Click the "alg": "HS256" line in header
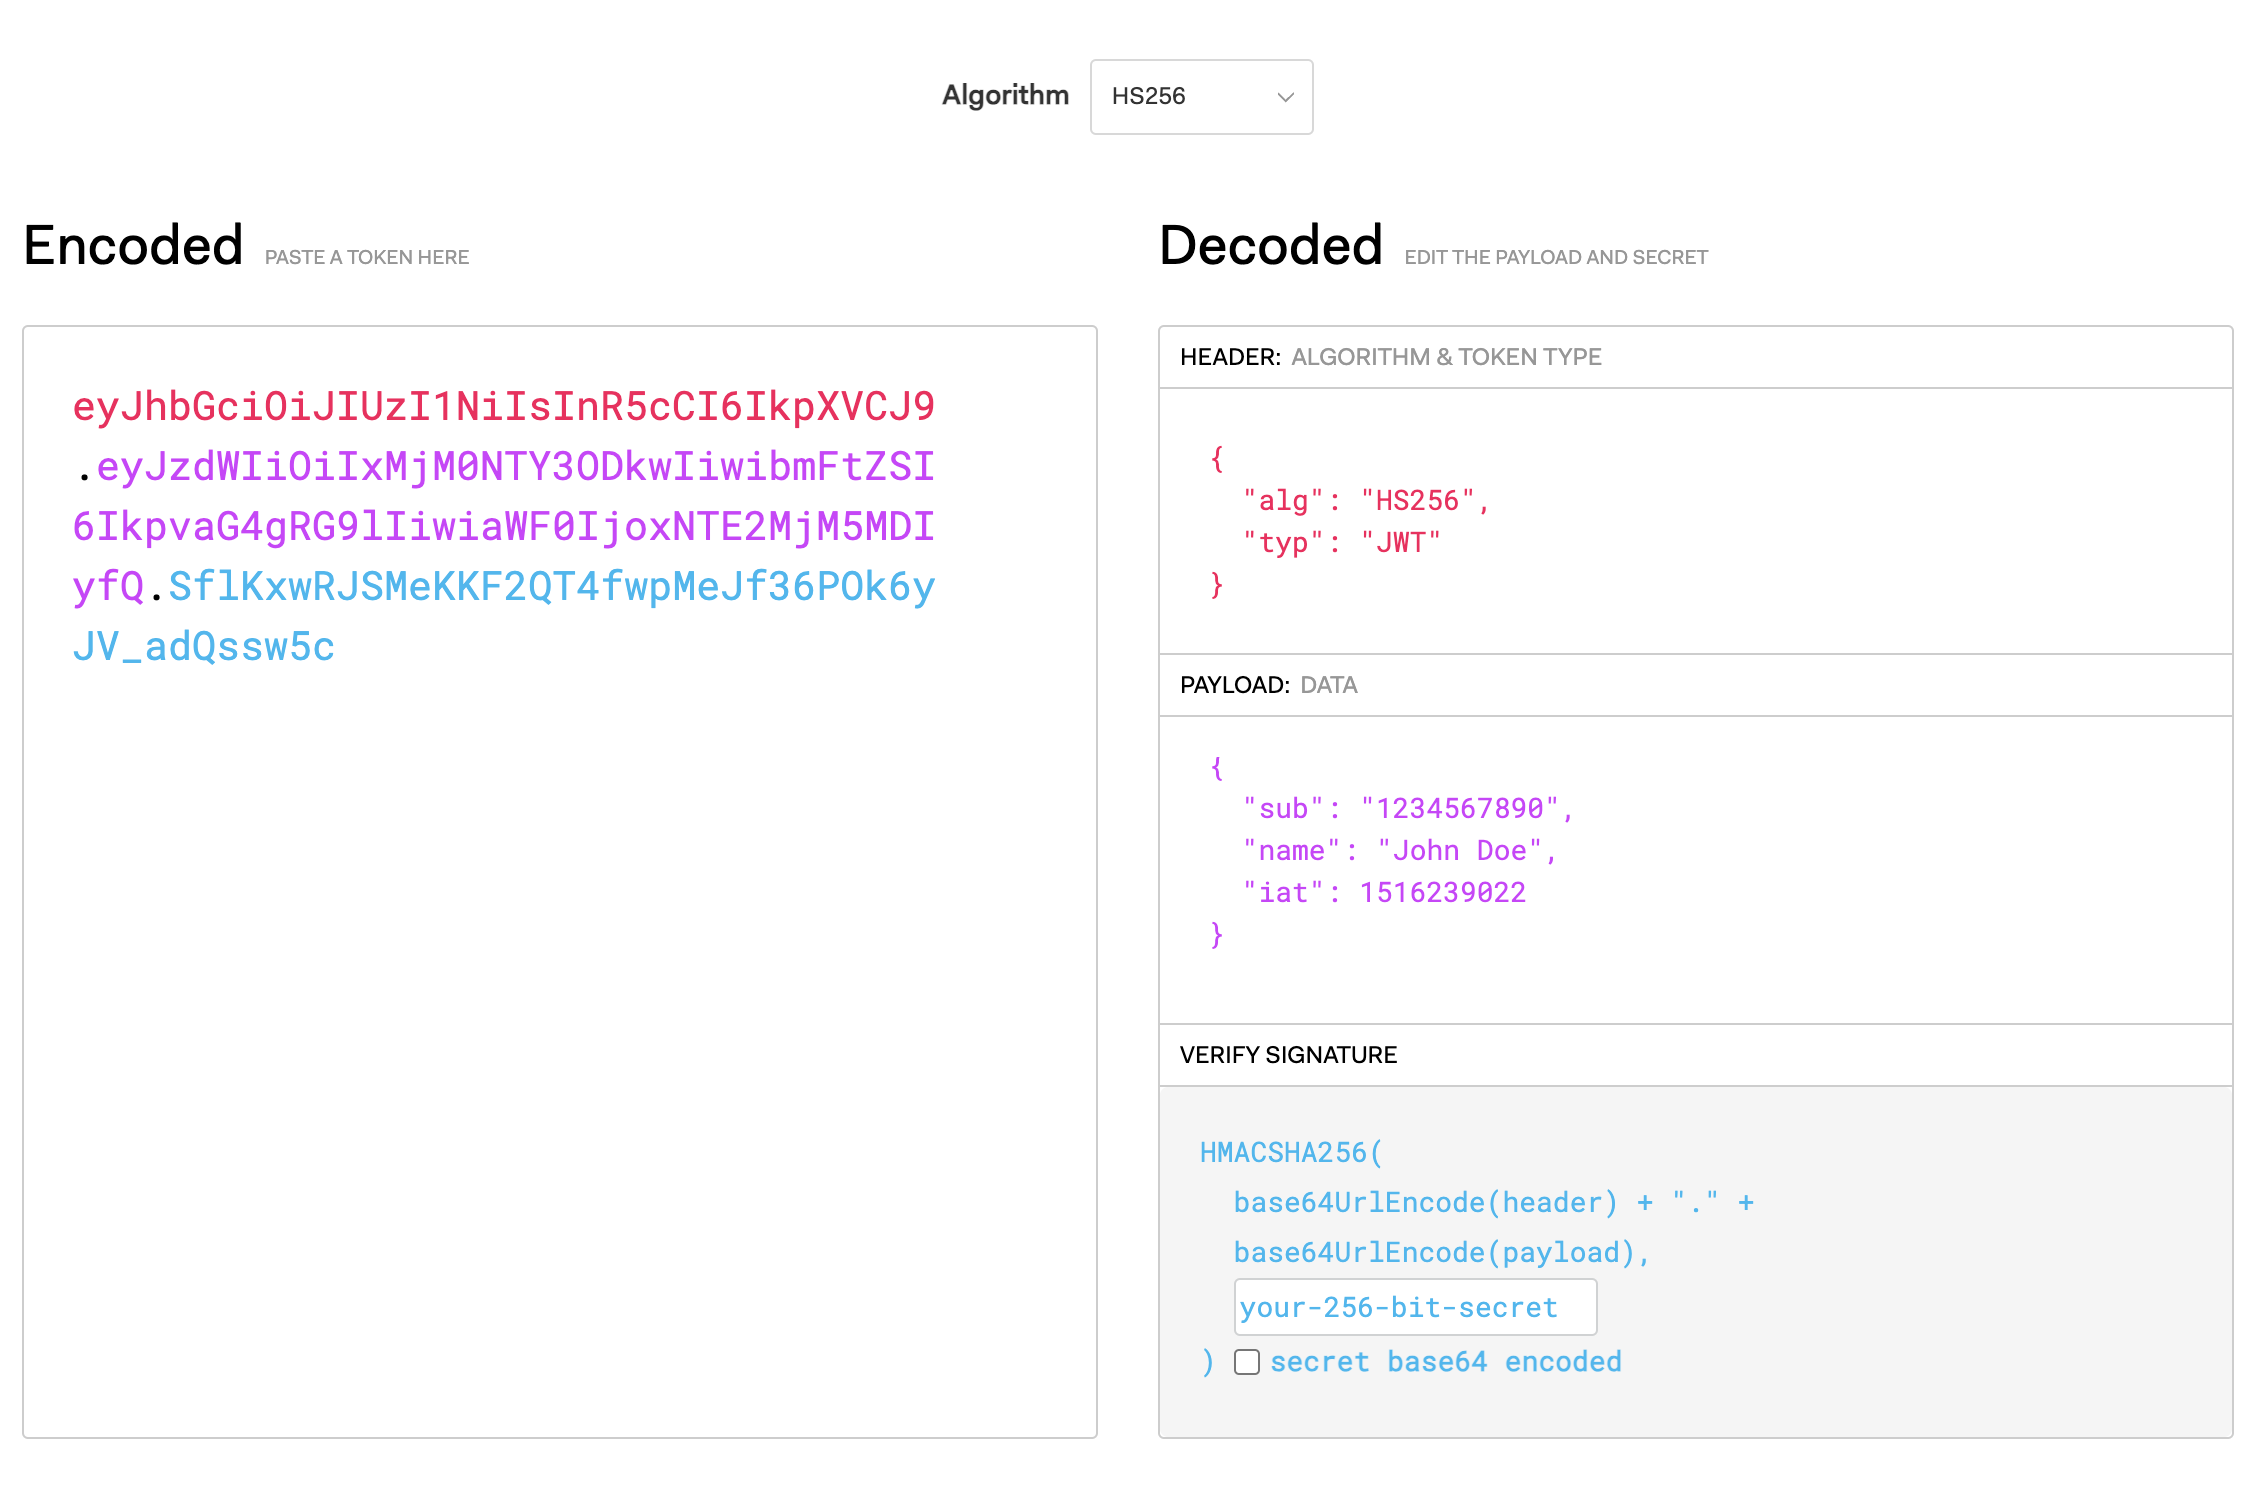This screenshot has width=2248, height=1488. 1367,500
